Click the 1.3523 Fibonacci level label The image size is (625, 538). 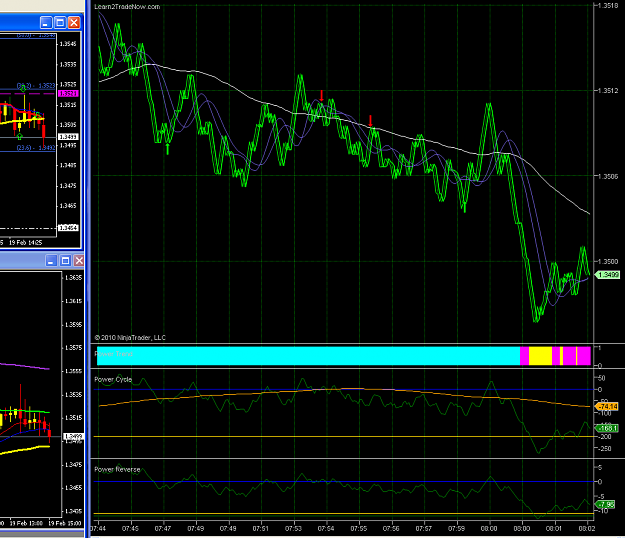pyautogui.click(x=36, y=86)
